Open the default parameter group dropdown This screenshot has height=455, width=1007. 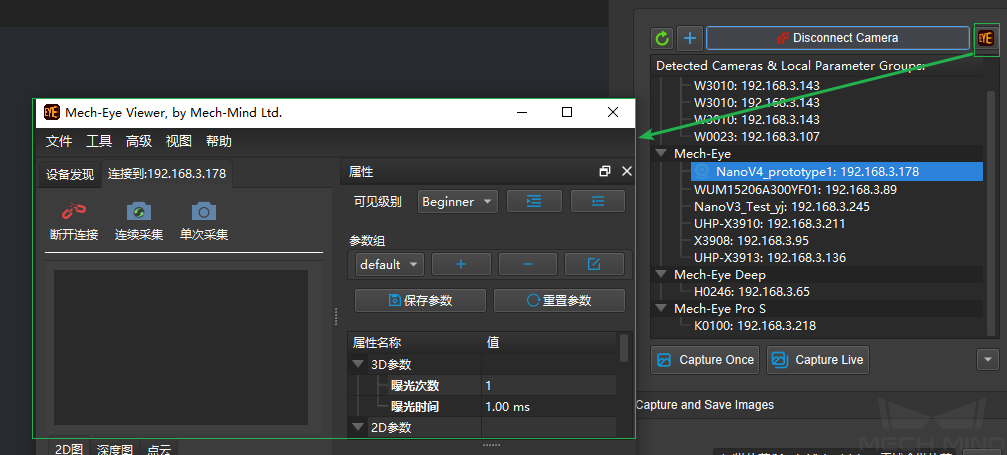(x=390, y=264)
